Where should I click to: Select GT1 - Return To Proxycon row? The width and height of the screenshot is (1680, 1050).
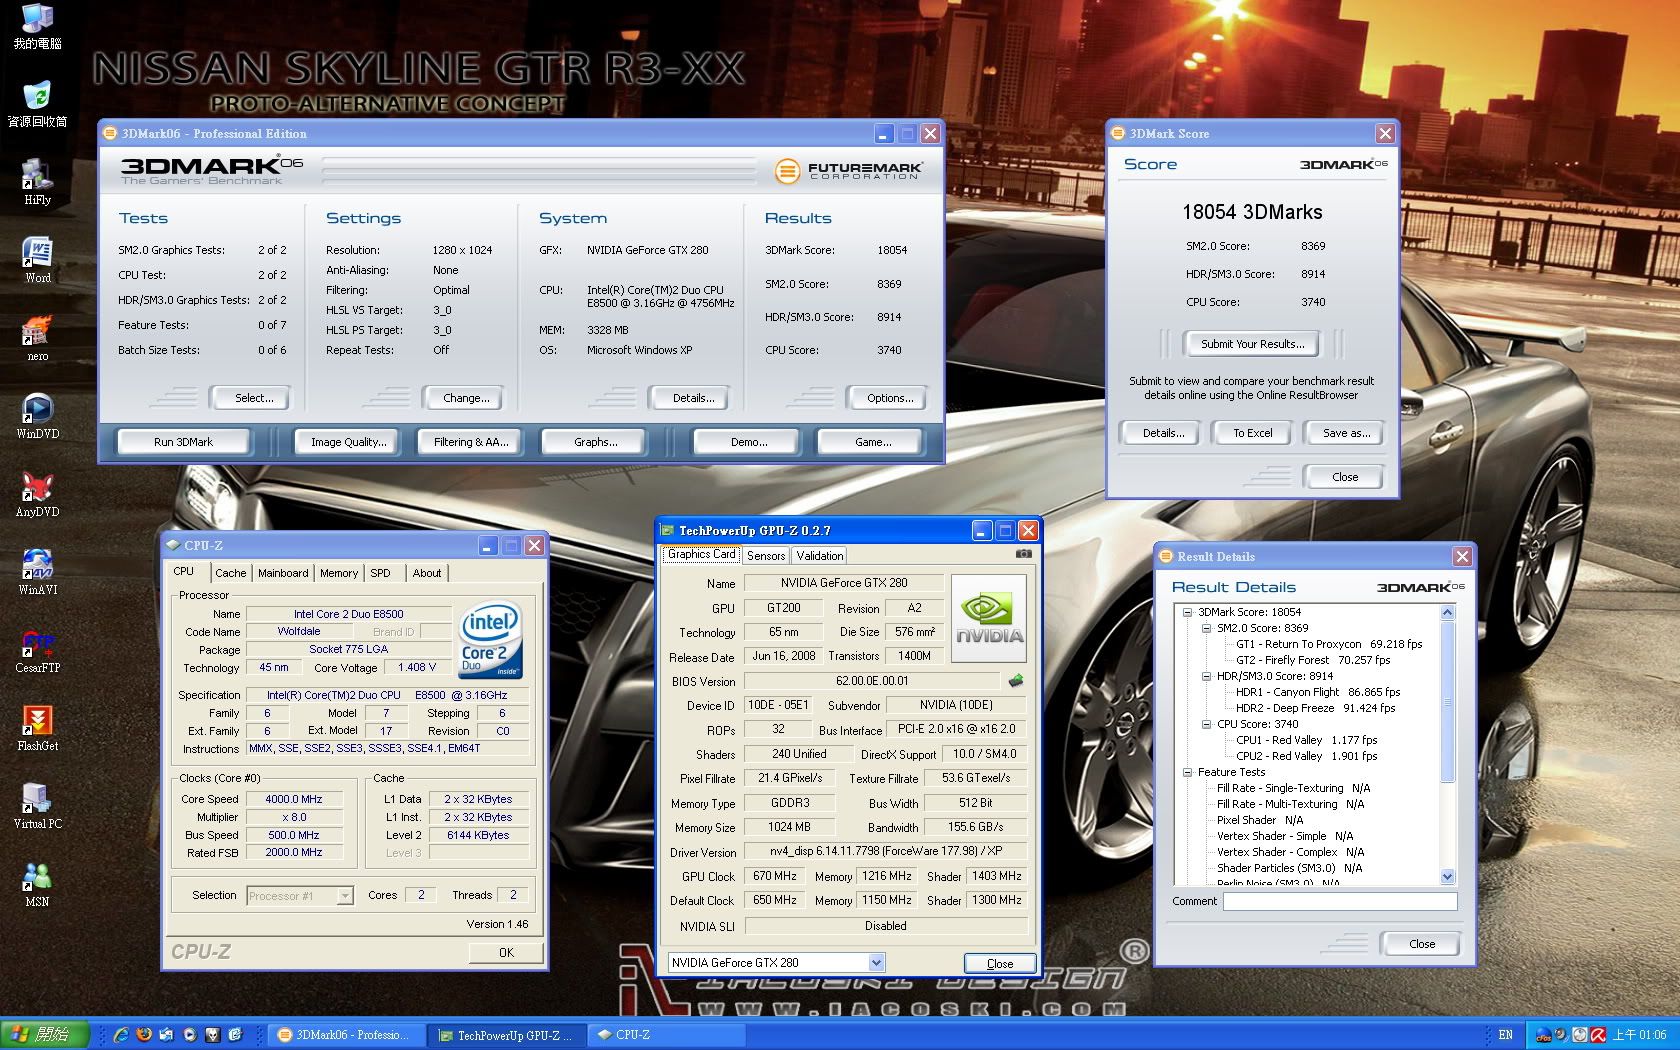(x=1329, y=644)
